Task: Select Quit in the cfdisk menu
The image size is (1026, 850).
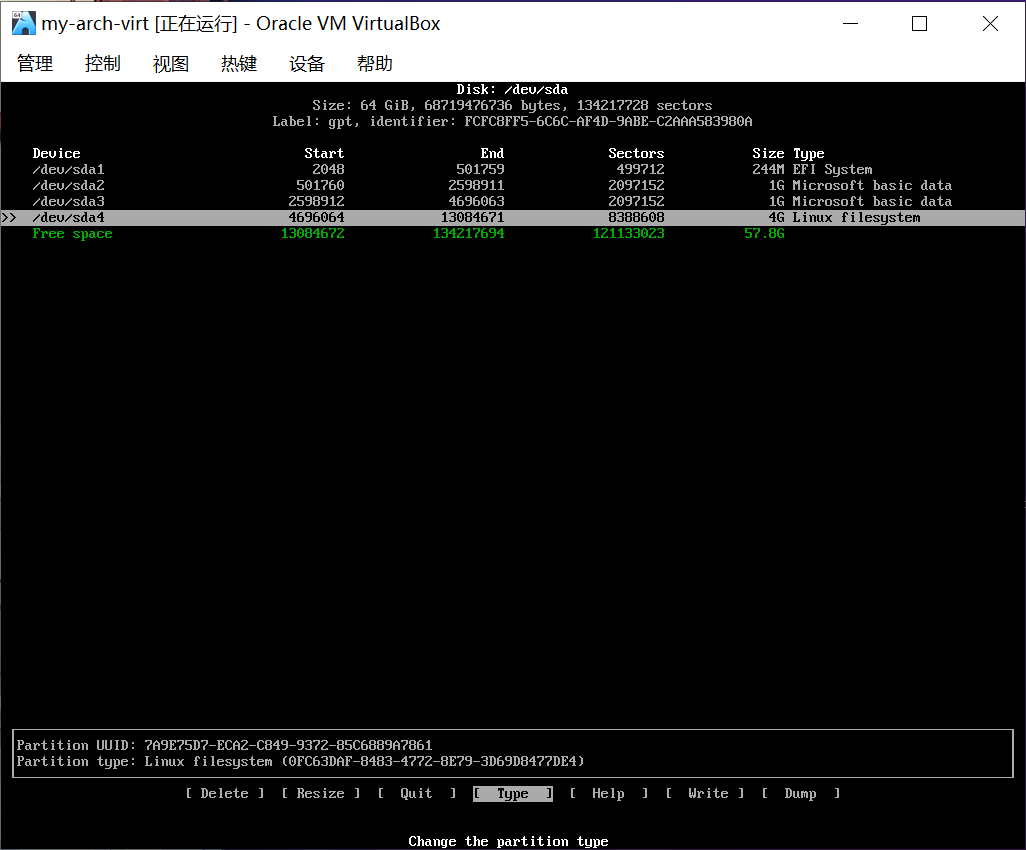Action: (x=416, y=794)
